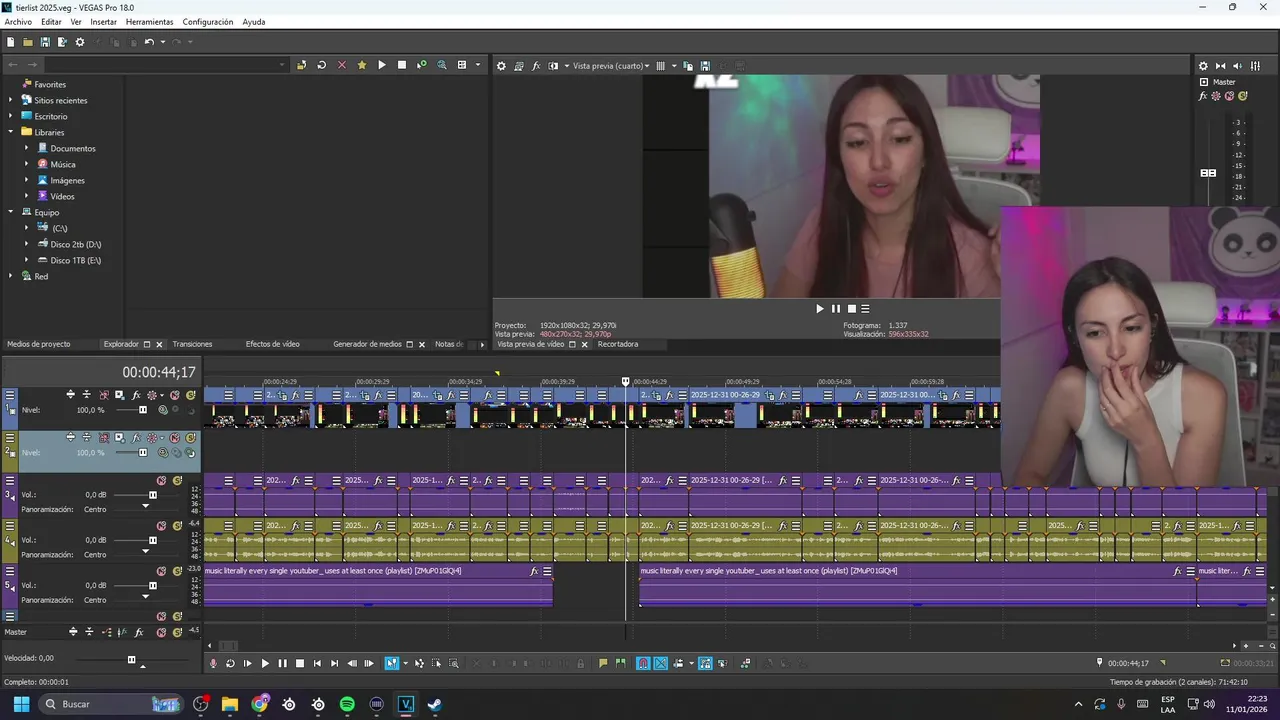This screenshot has width=1280, height=720.
Task: Adjust the Vol. slider on audio track 3
Action: pyautogui.click(x=152, y=495)
